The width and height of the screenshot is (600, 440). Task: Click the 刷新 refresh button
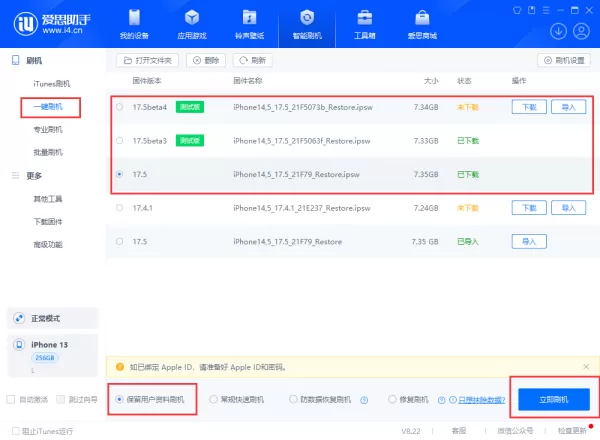(253, 60)
